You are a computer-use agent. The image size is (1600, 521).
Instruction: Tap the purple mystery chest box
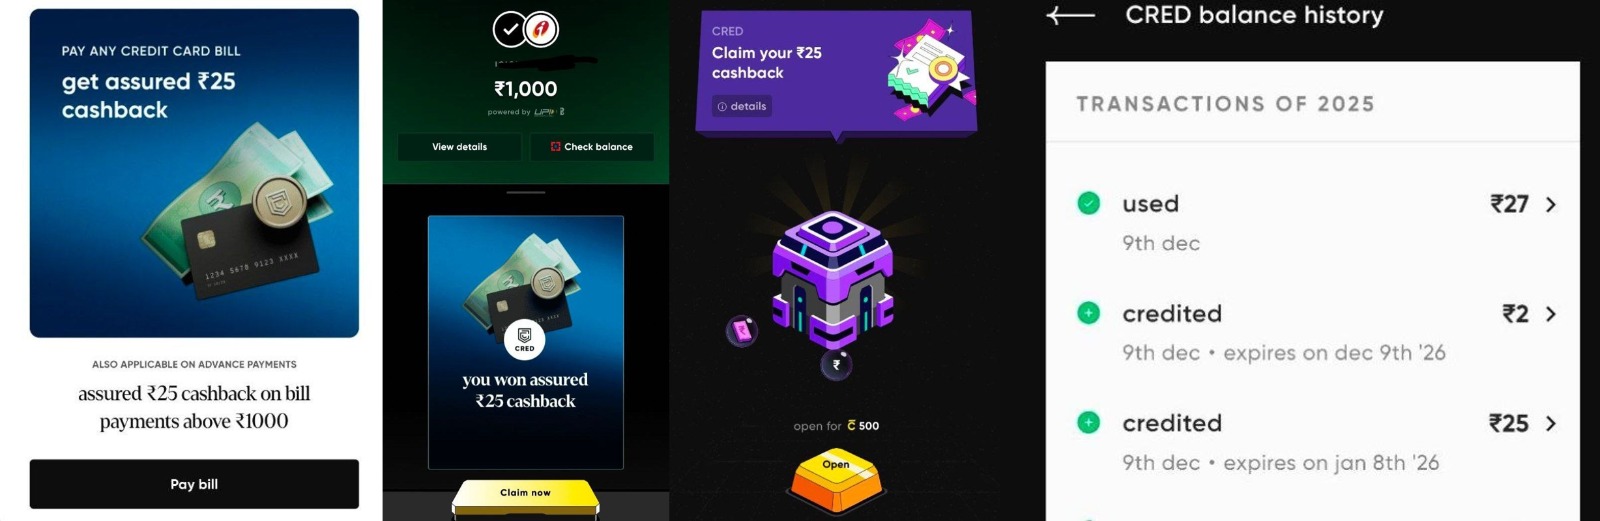click(x=831, y=278)
